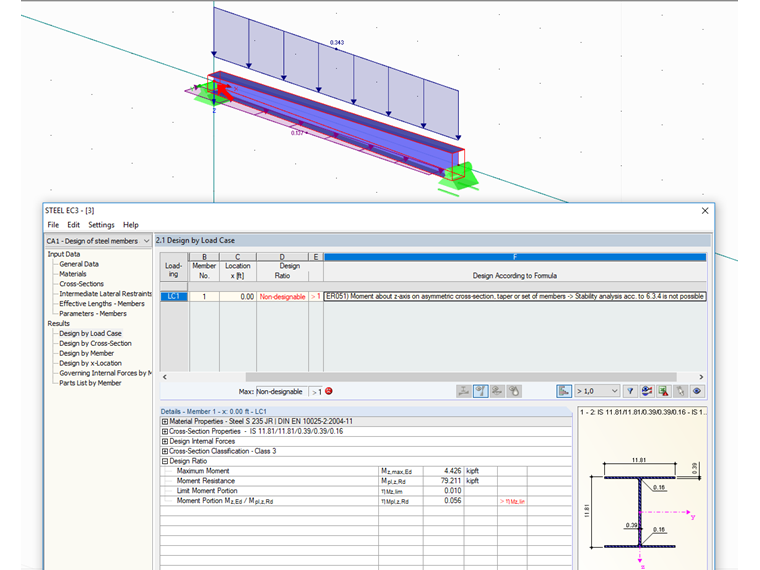760x570 pixels.
Task: Click the first grayed icon in results toolbar
Action: coord(463,391)
